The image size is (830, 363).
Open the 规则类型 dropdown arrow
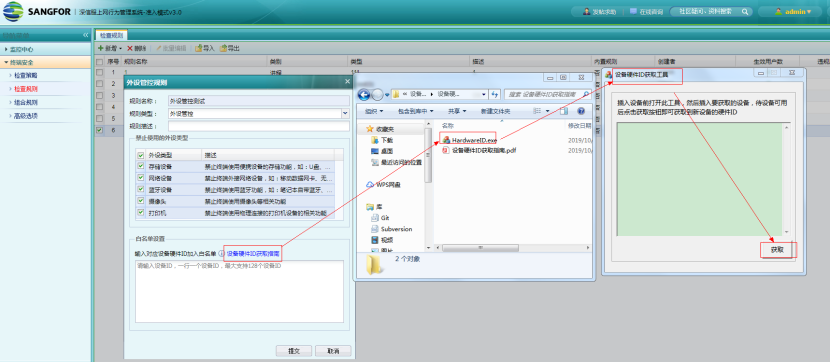click(x=345, y=113)
